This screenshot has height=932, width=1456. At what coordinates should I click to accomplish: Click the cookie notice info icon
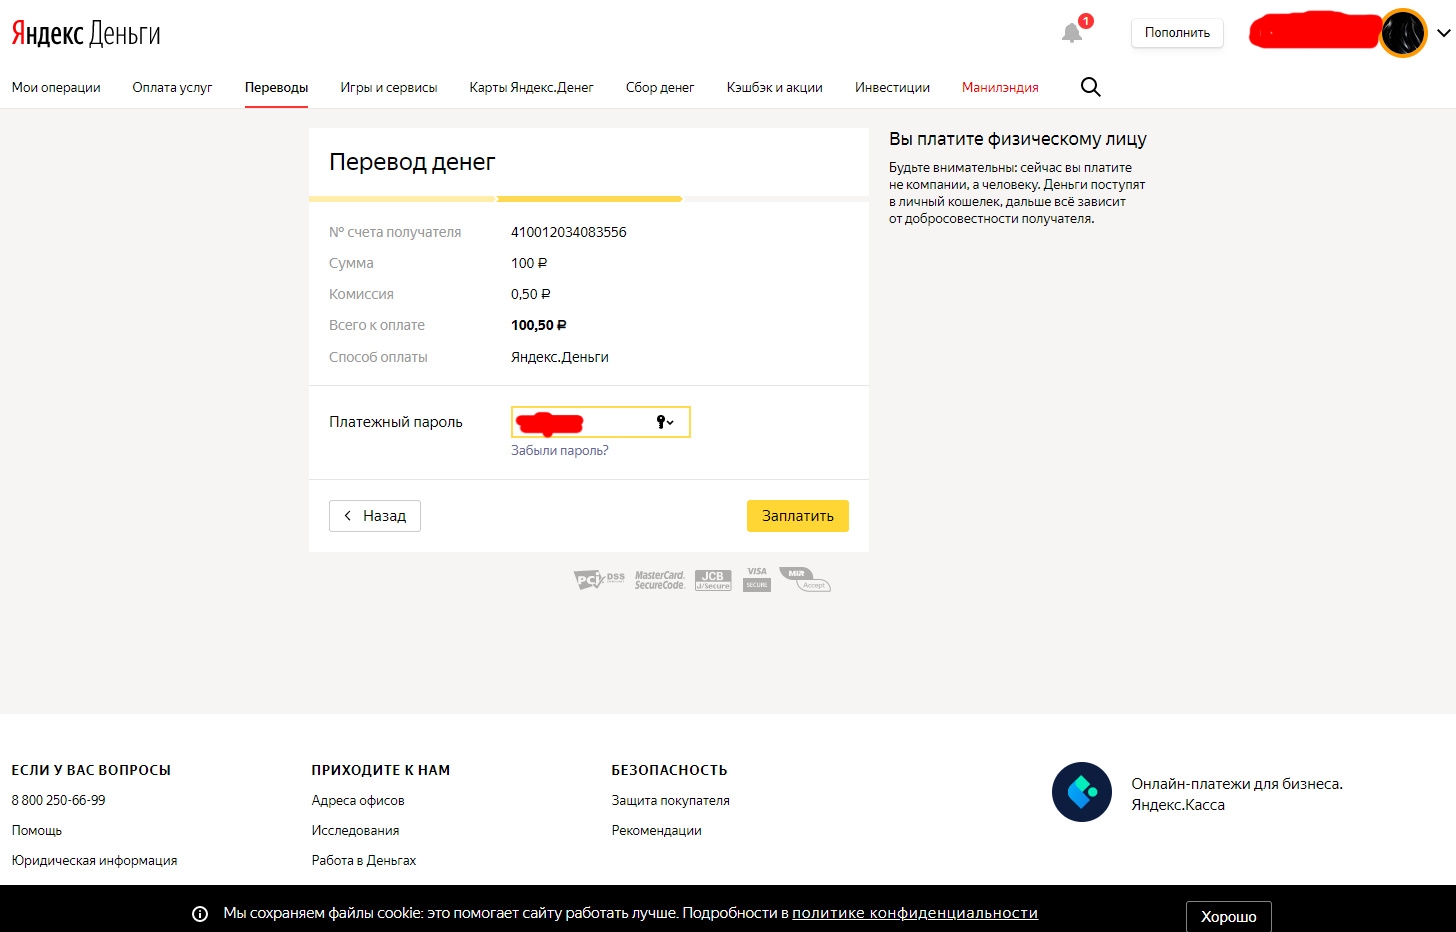coord(200,914)
